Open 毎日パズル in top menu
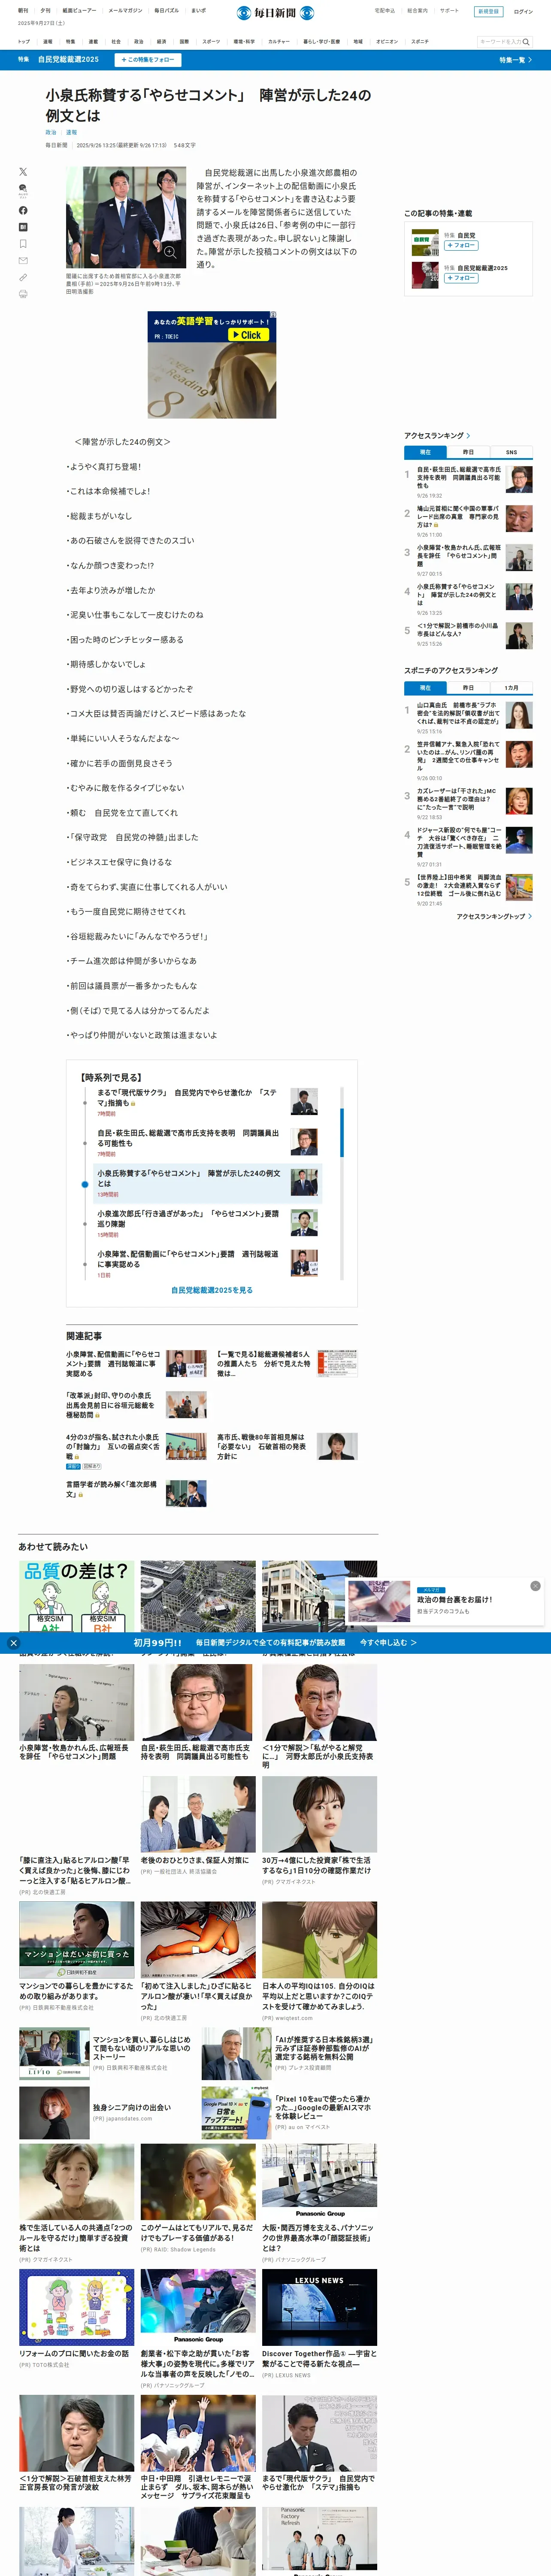 pos(166,11)
